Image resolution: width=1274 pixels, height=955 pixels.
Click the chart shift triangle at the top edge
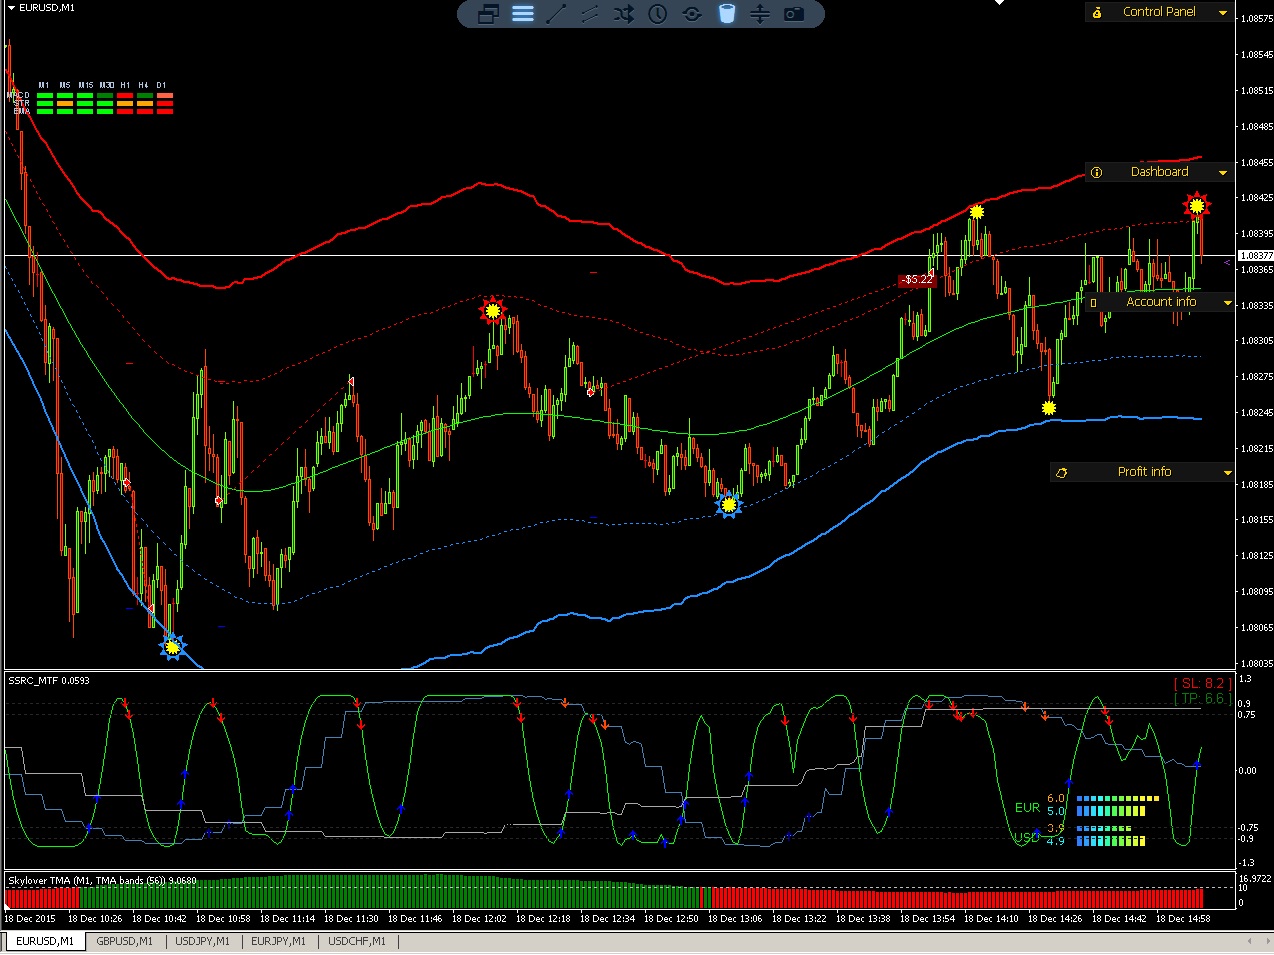pyautogui.click(x=998, y=3)
